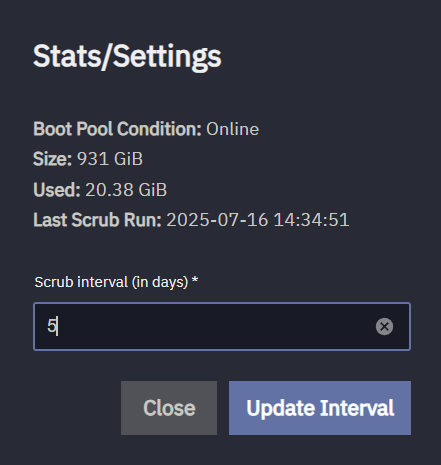
Task: Click the 14:34:51 scrub time
Action: (311, 220)
